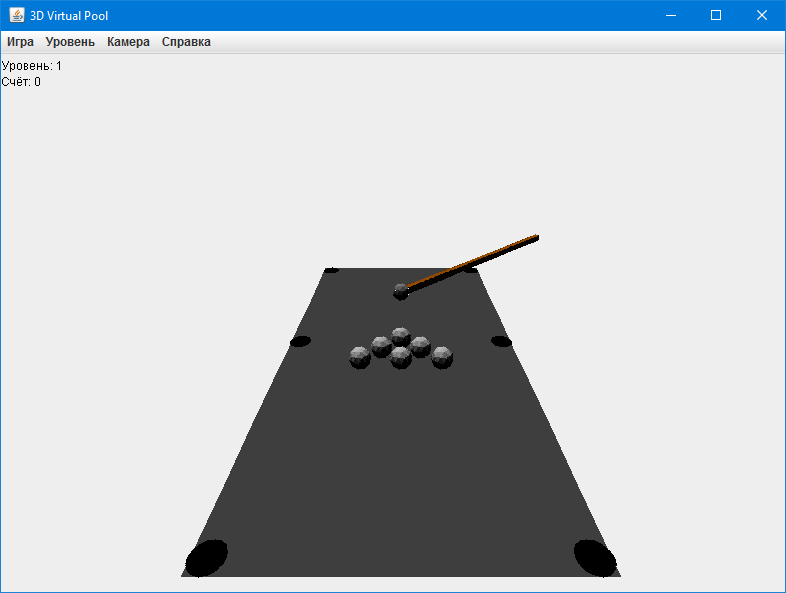Click the cue ball at the cue tip

click(x=401, y=292)
